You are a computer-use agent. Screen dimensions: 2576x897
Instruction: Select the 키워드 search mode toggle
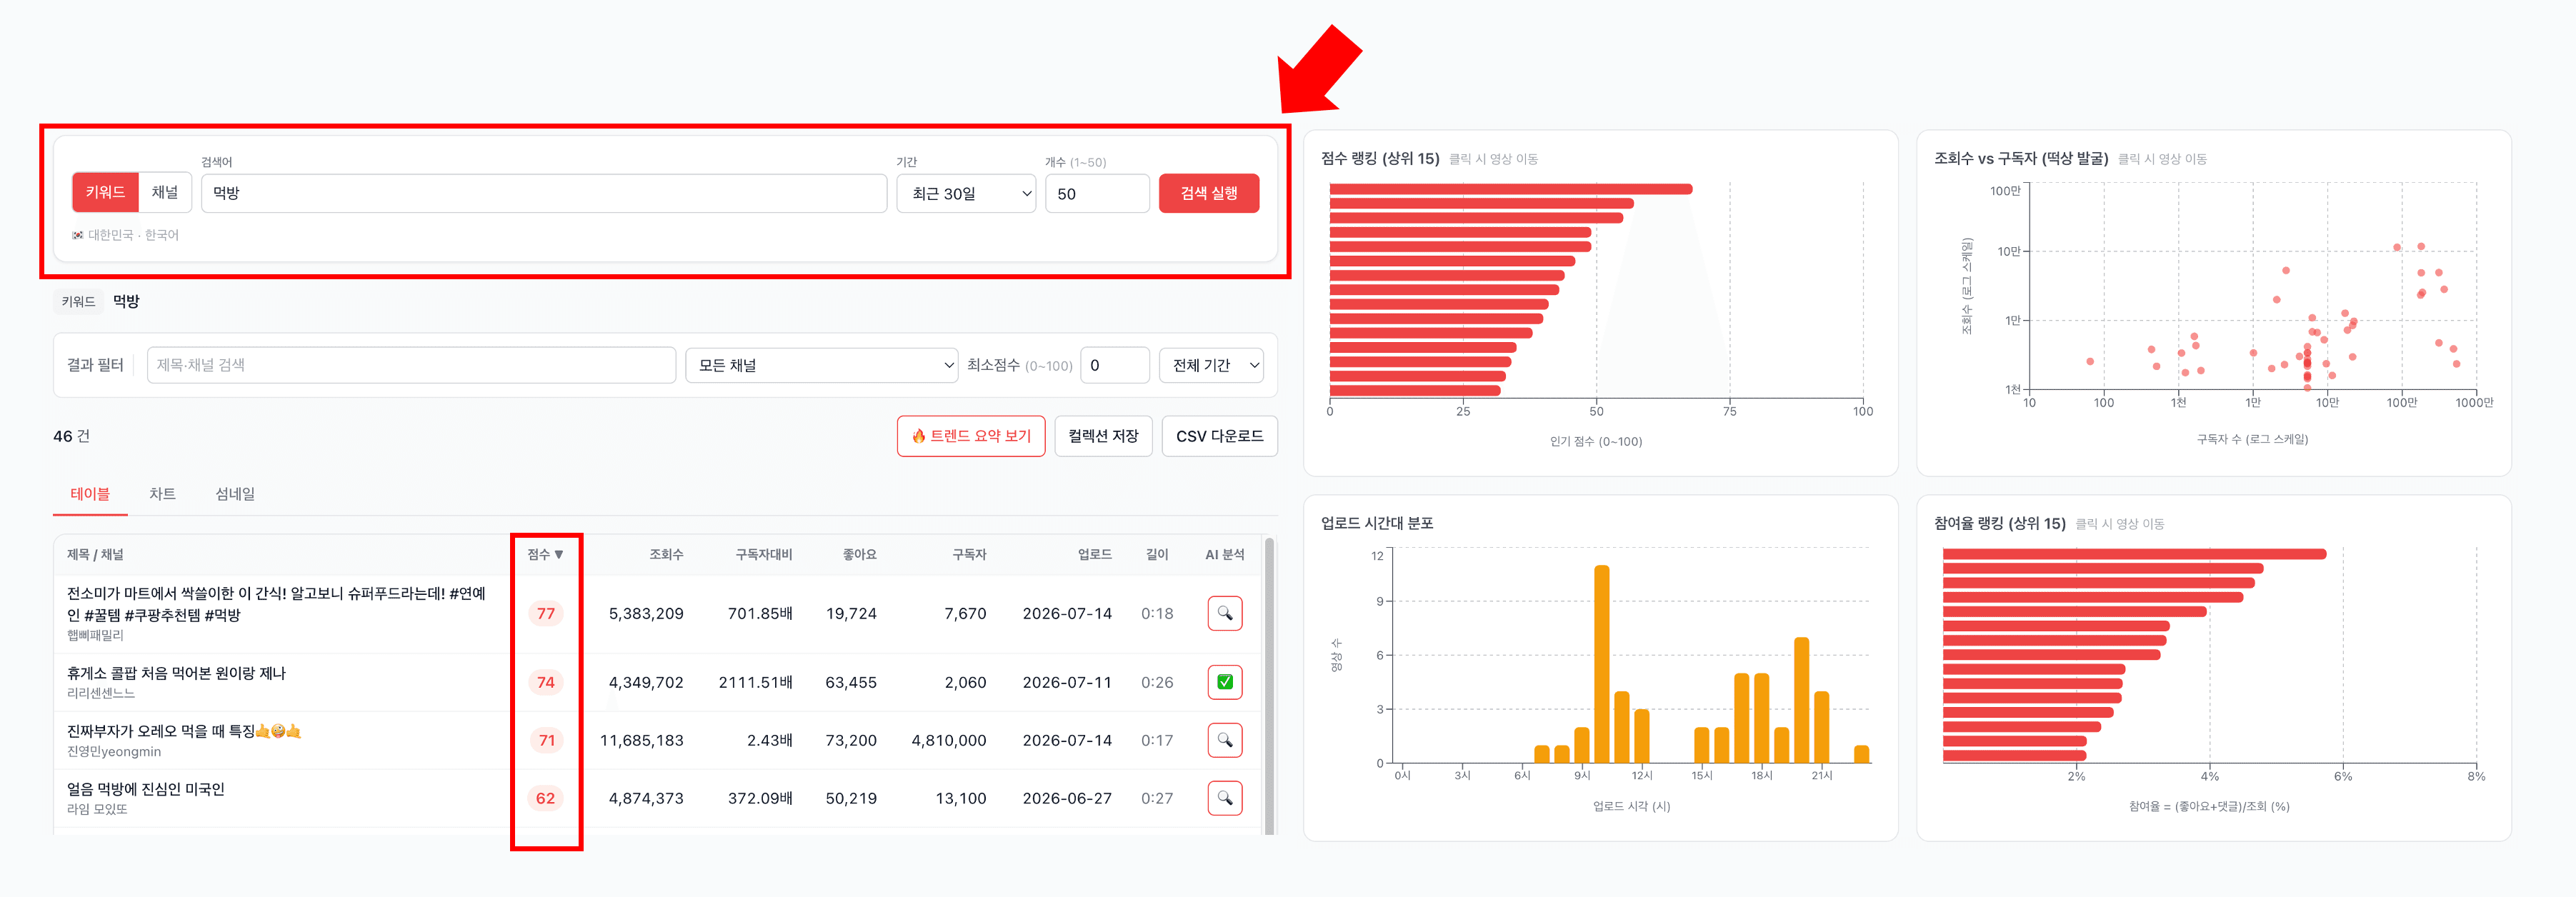click(x=105, y=192)
